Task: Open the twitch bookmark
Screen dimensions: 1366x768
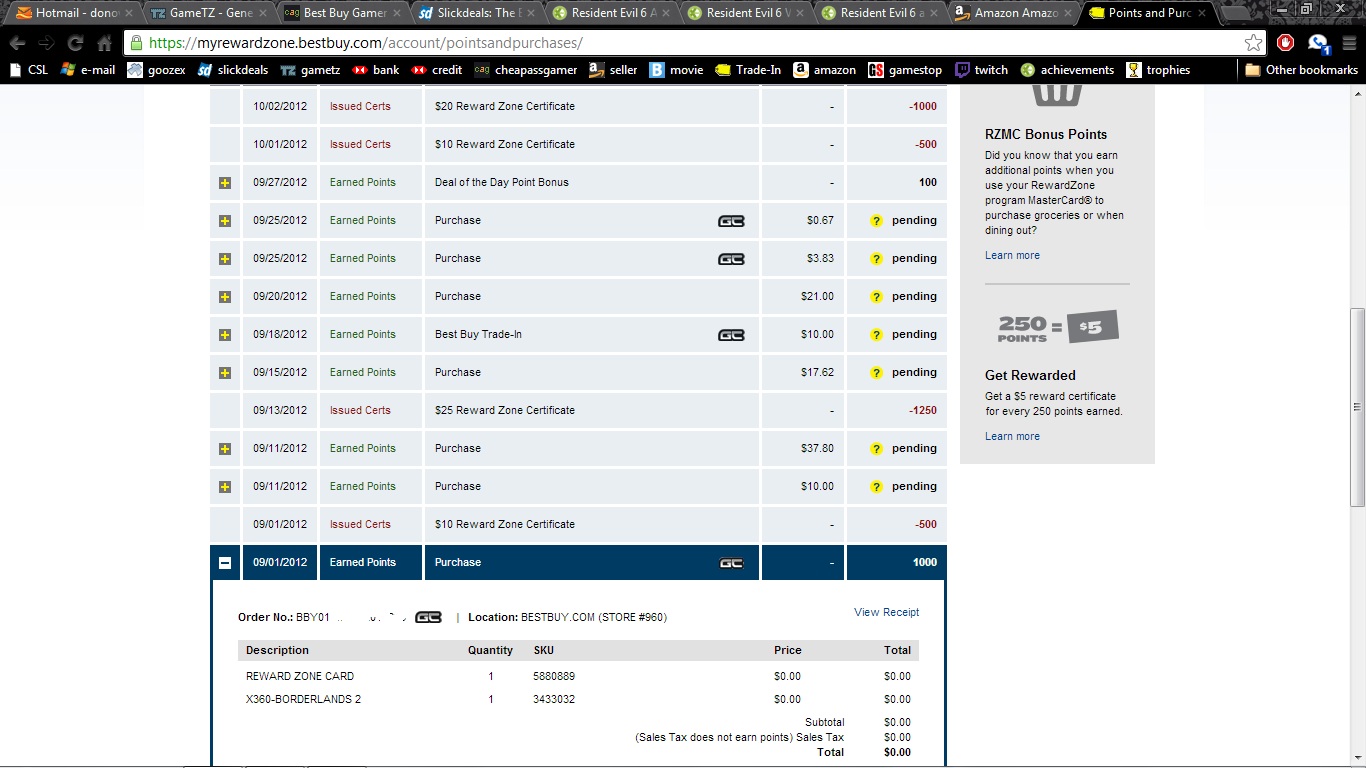Action: 981,70
